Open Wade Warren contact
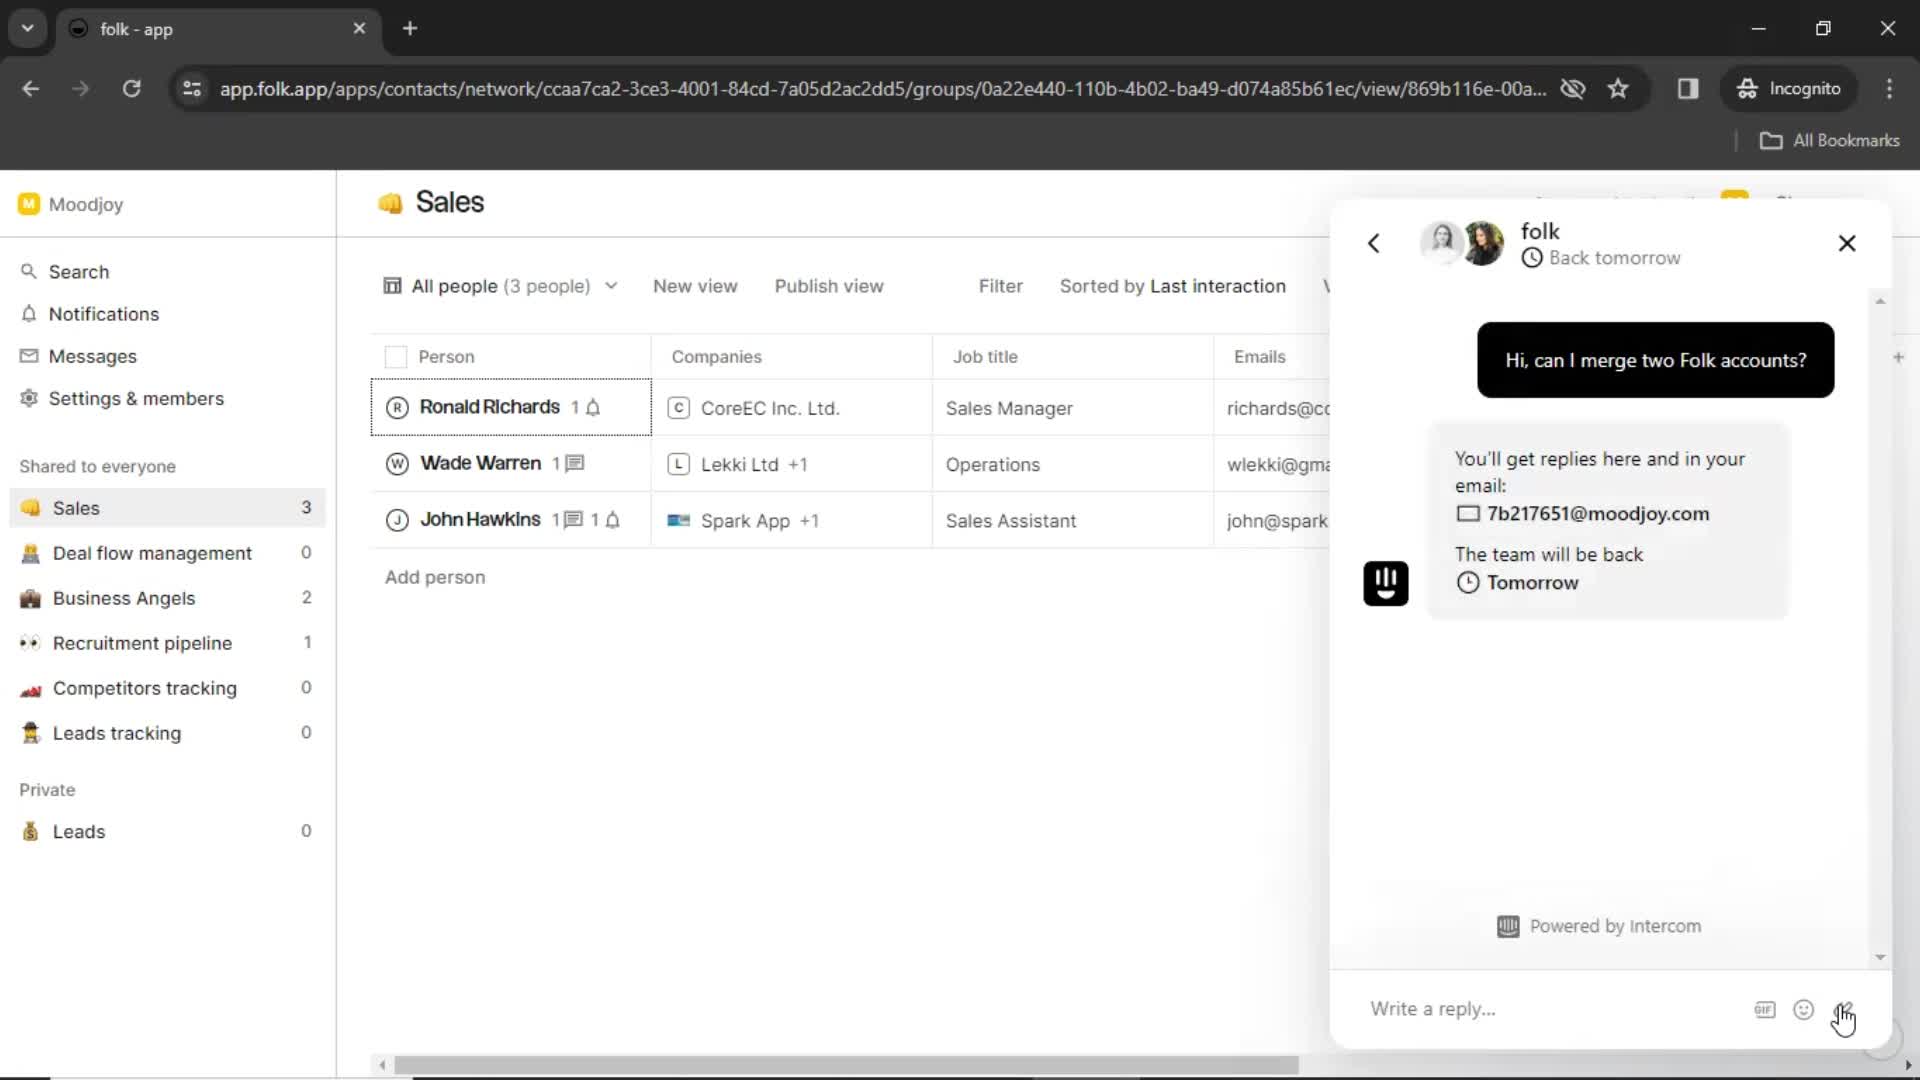This screenshot has width=1920, height=1080. (x=480, y=463)
